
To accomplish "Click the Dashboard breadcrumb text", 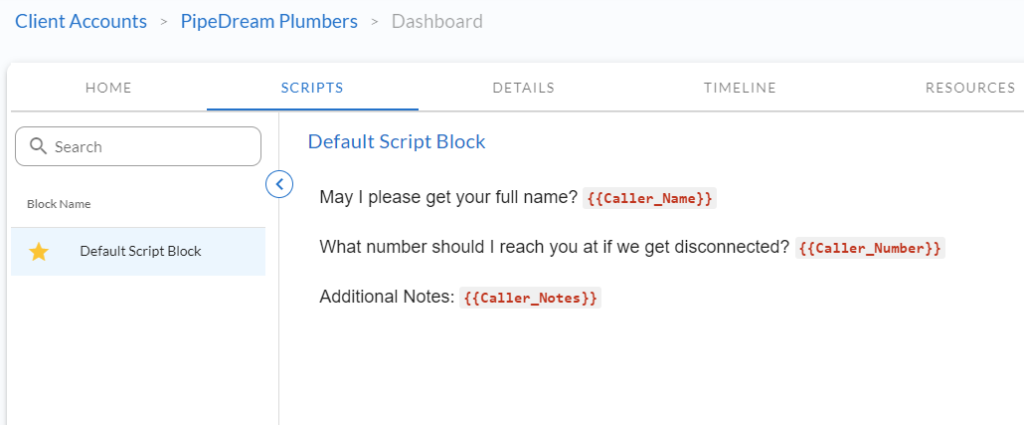I will 437,22.
